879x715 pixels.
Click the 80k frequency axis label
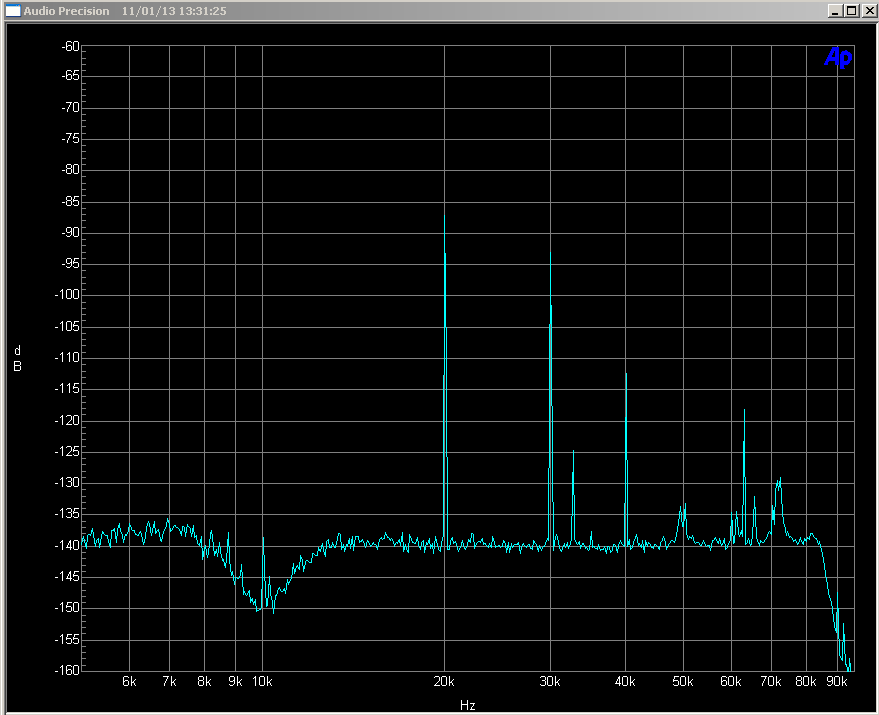coord(806,681)
